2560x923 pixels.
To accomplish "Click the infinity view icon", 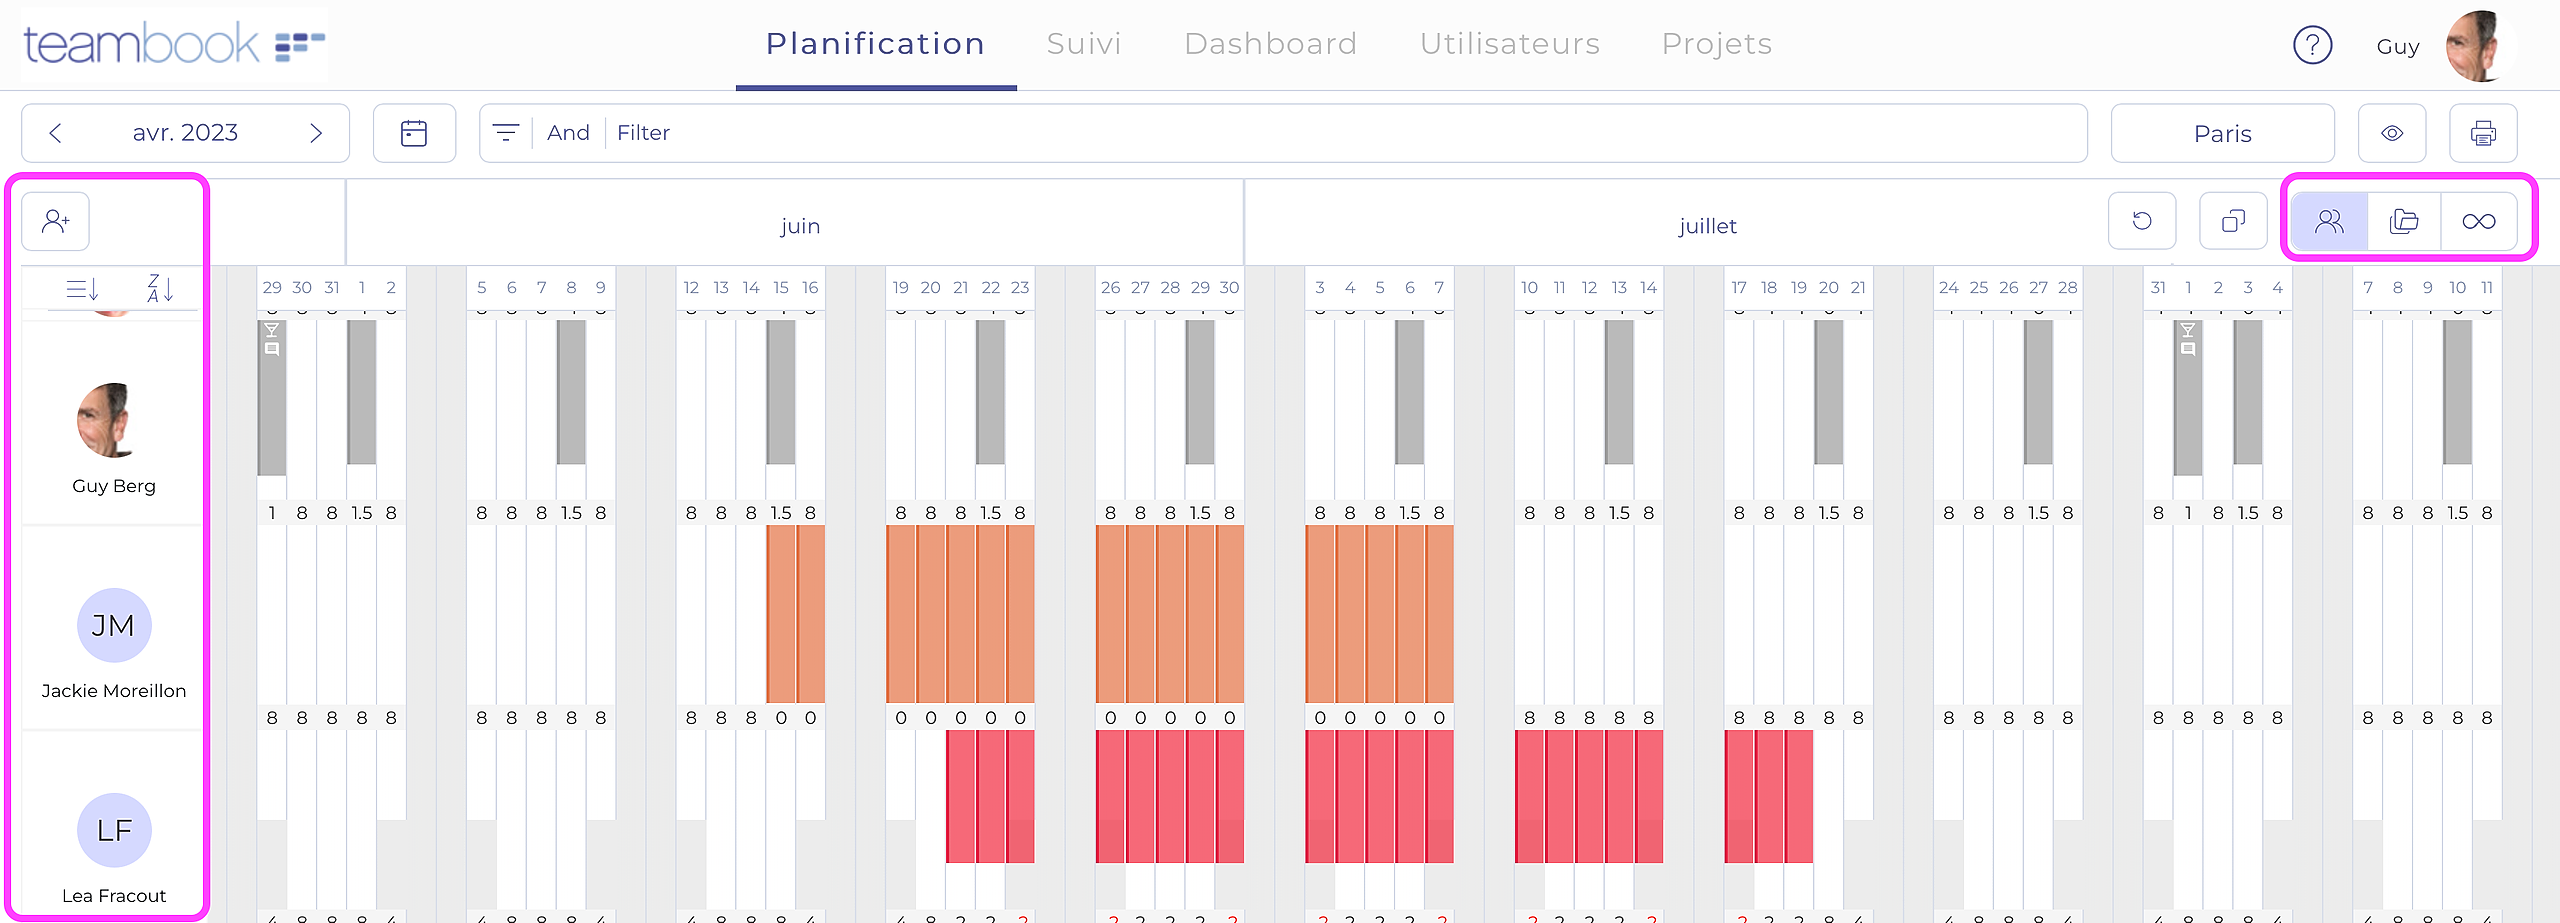I will pos(2481,221).
